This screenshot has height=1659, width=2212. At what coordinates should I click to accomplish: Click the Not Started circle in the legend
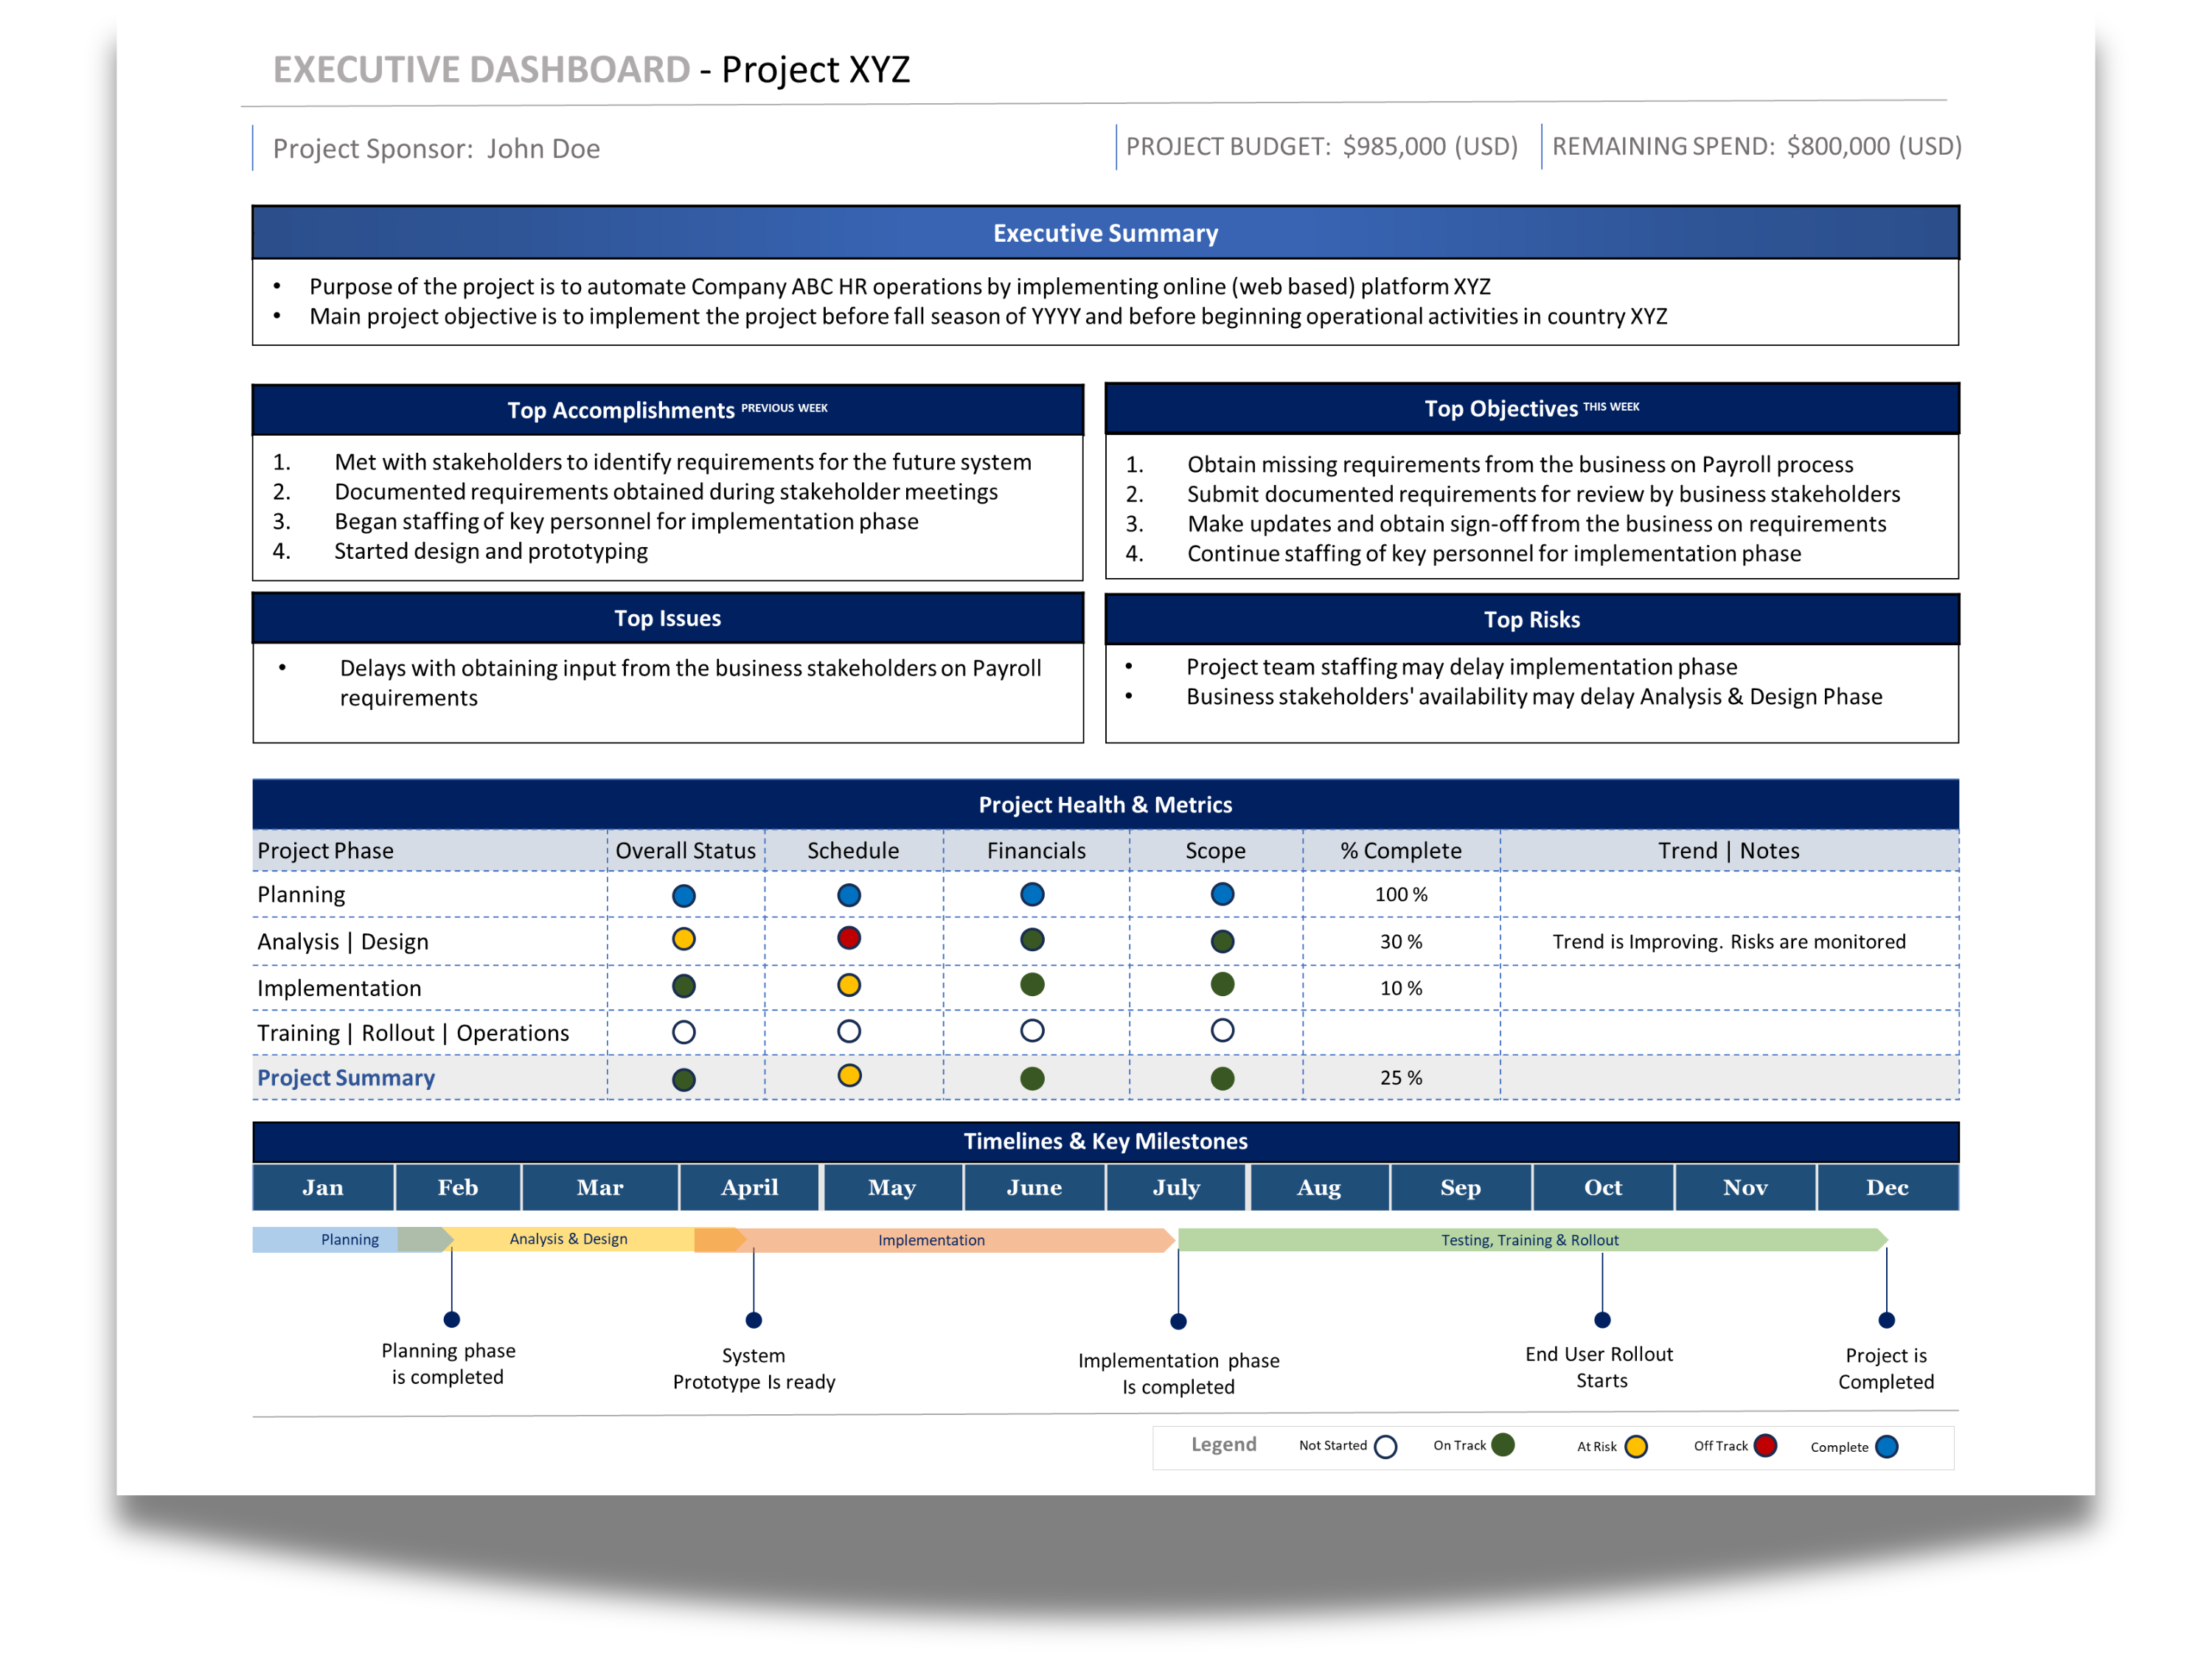tap(1386, 1446)
